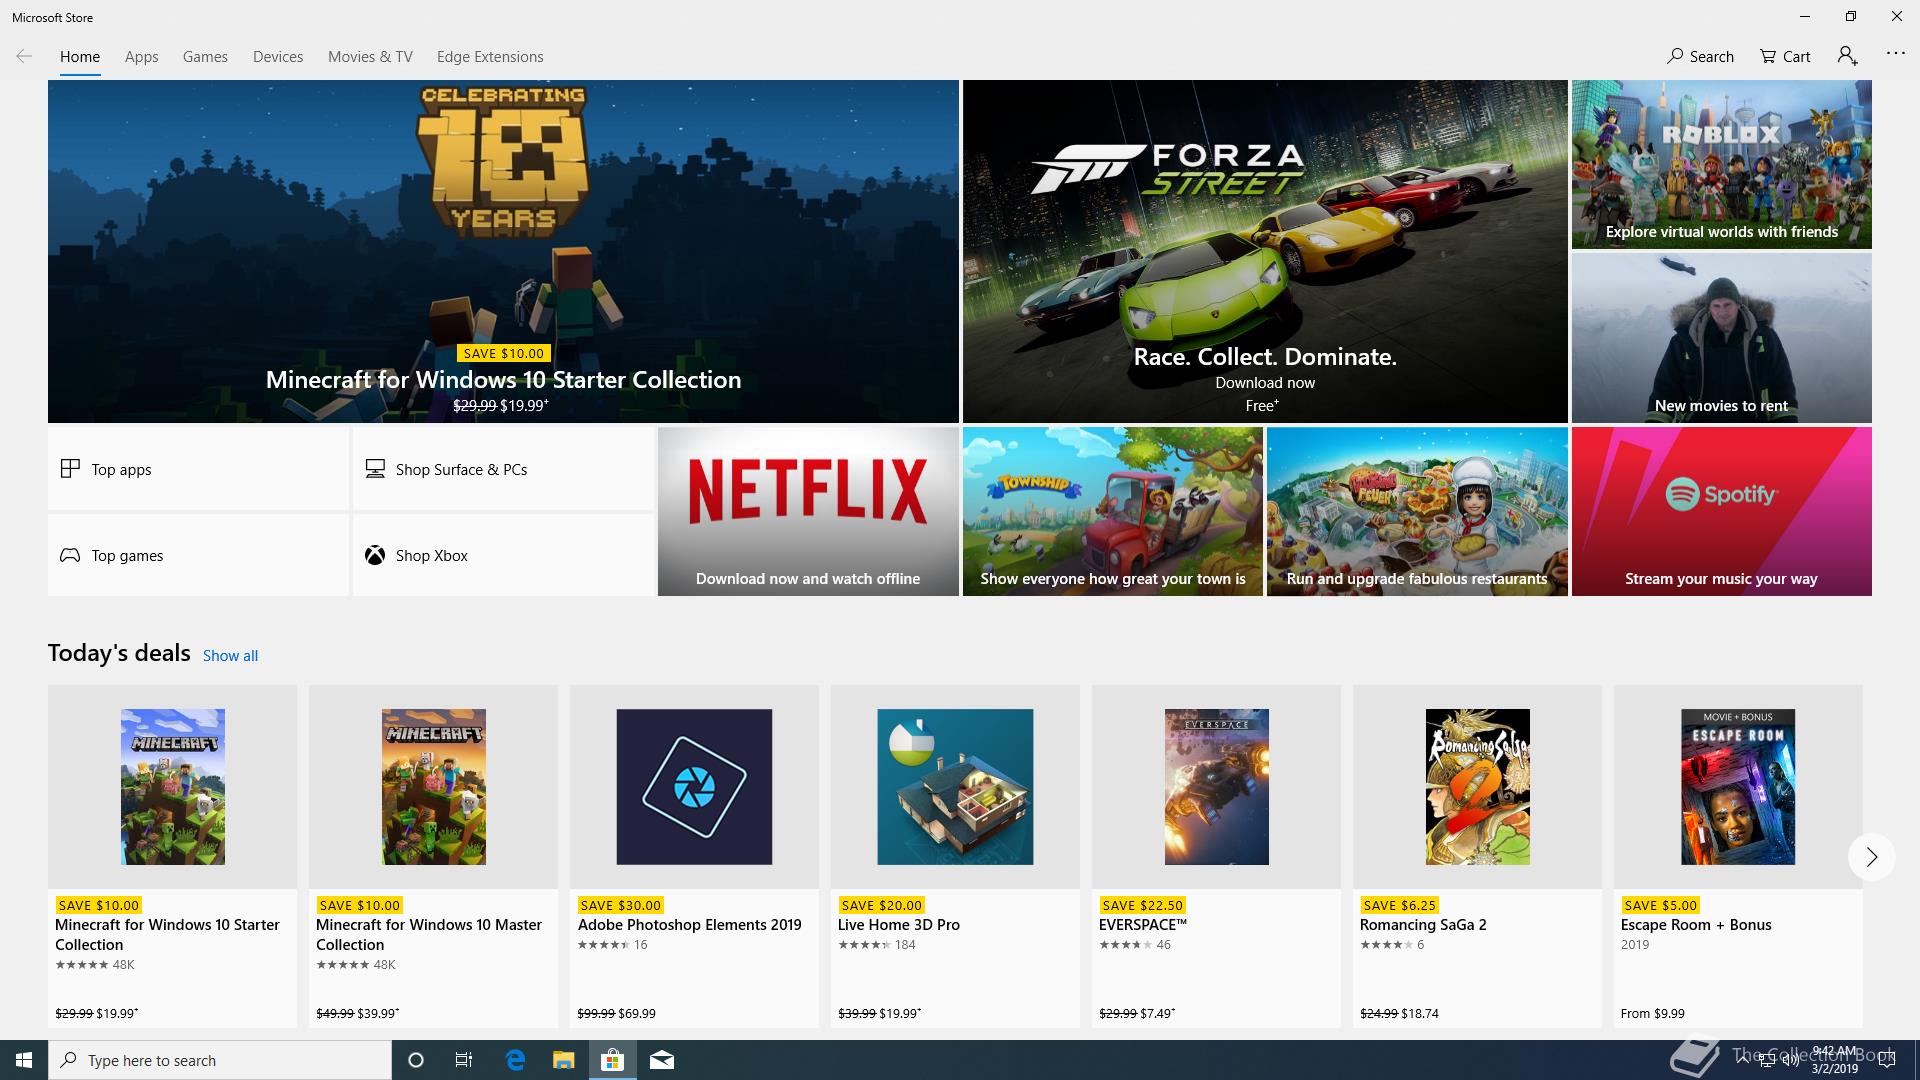Open the Romancing SaGa 2 deal cover
This screenshot has width=1920, height=1080.
click(x=1477, y=787)
